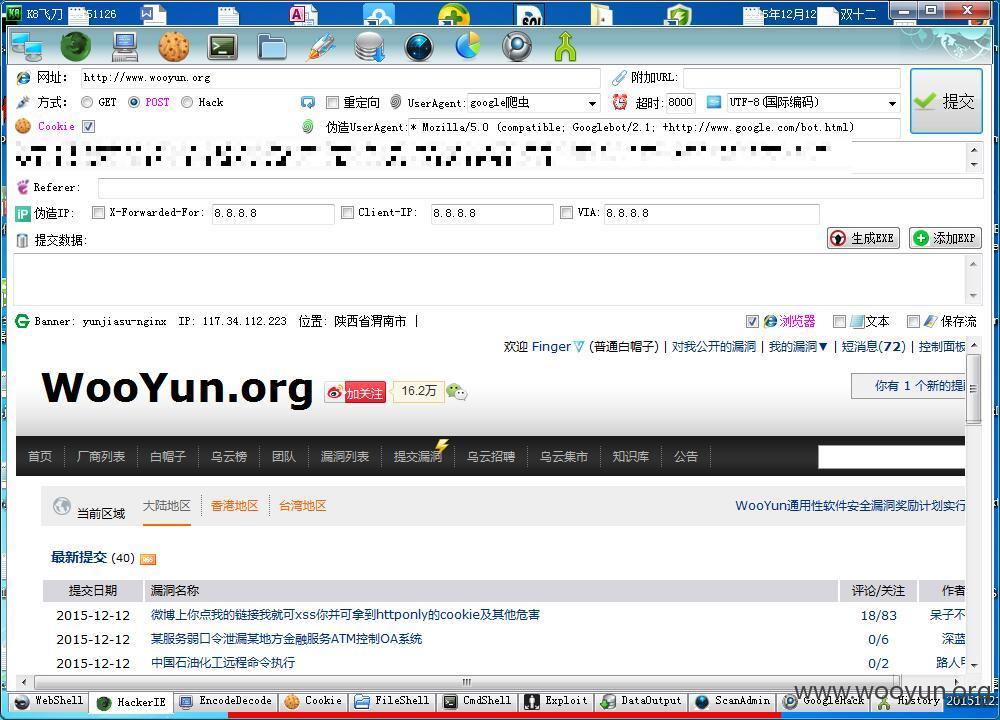Open the 中国石油化工远程命令执行 vulnerability link
The width and height of the screenshot is (1000, 720).
click(x=223, y=663)
